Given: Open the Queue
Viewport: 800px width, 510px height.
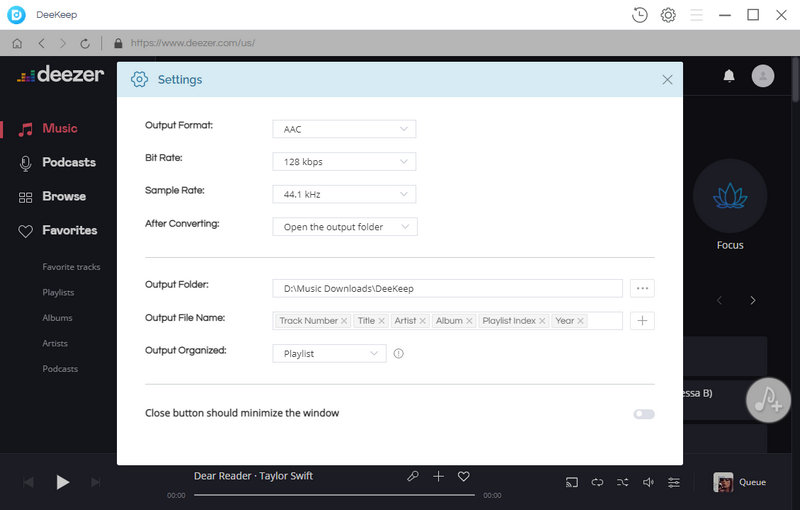Looking at the screenshot, I should click(752, 482).
